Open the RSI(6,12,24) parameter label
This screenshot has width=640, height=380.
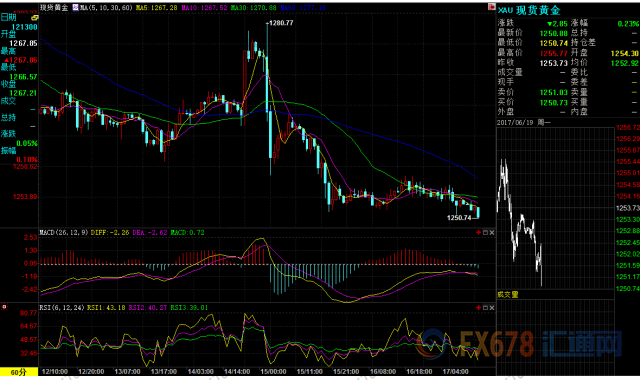(x=62, y=307)
